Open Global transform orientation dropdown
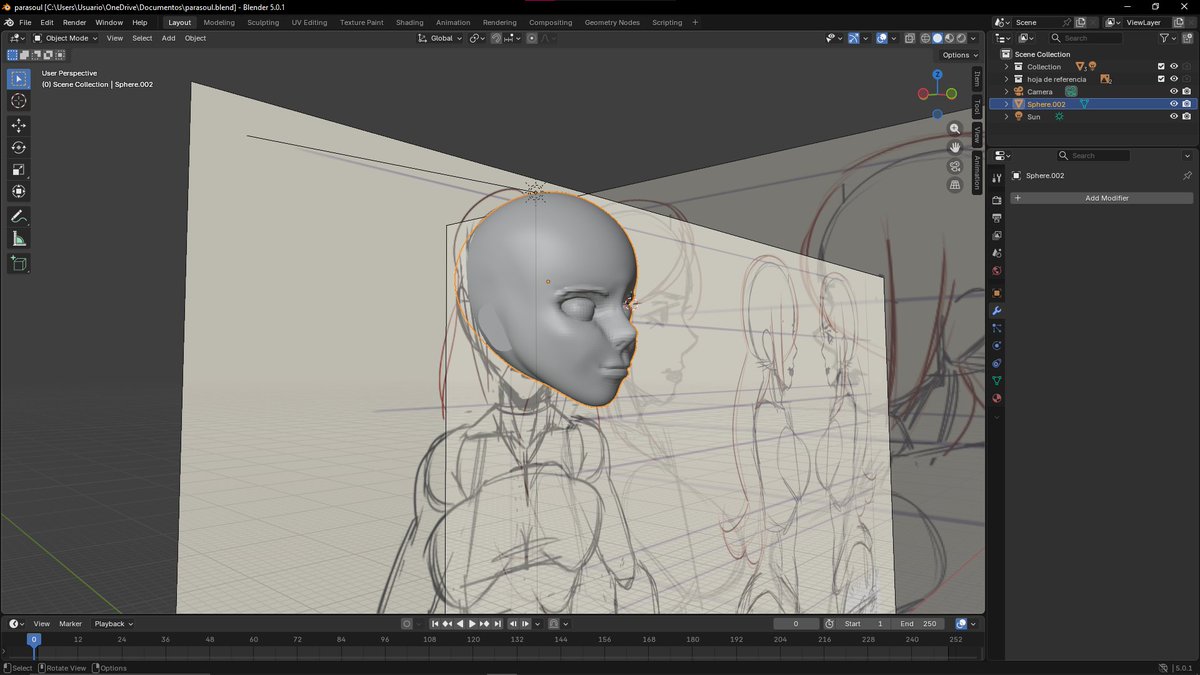 click(441, 38)
